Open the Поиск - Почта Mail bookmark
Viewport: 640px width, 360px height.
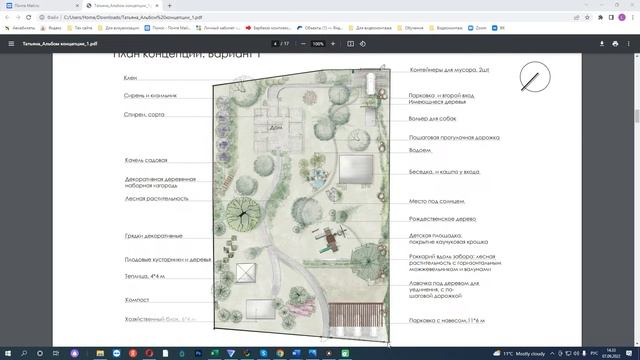click(167, 28)
